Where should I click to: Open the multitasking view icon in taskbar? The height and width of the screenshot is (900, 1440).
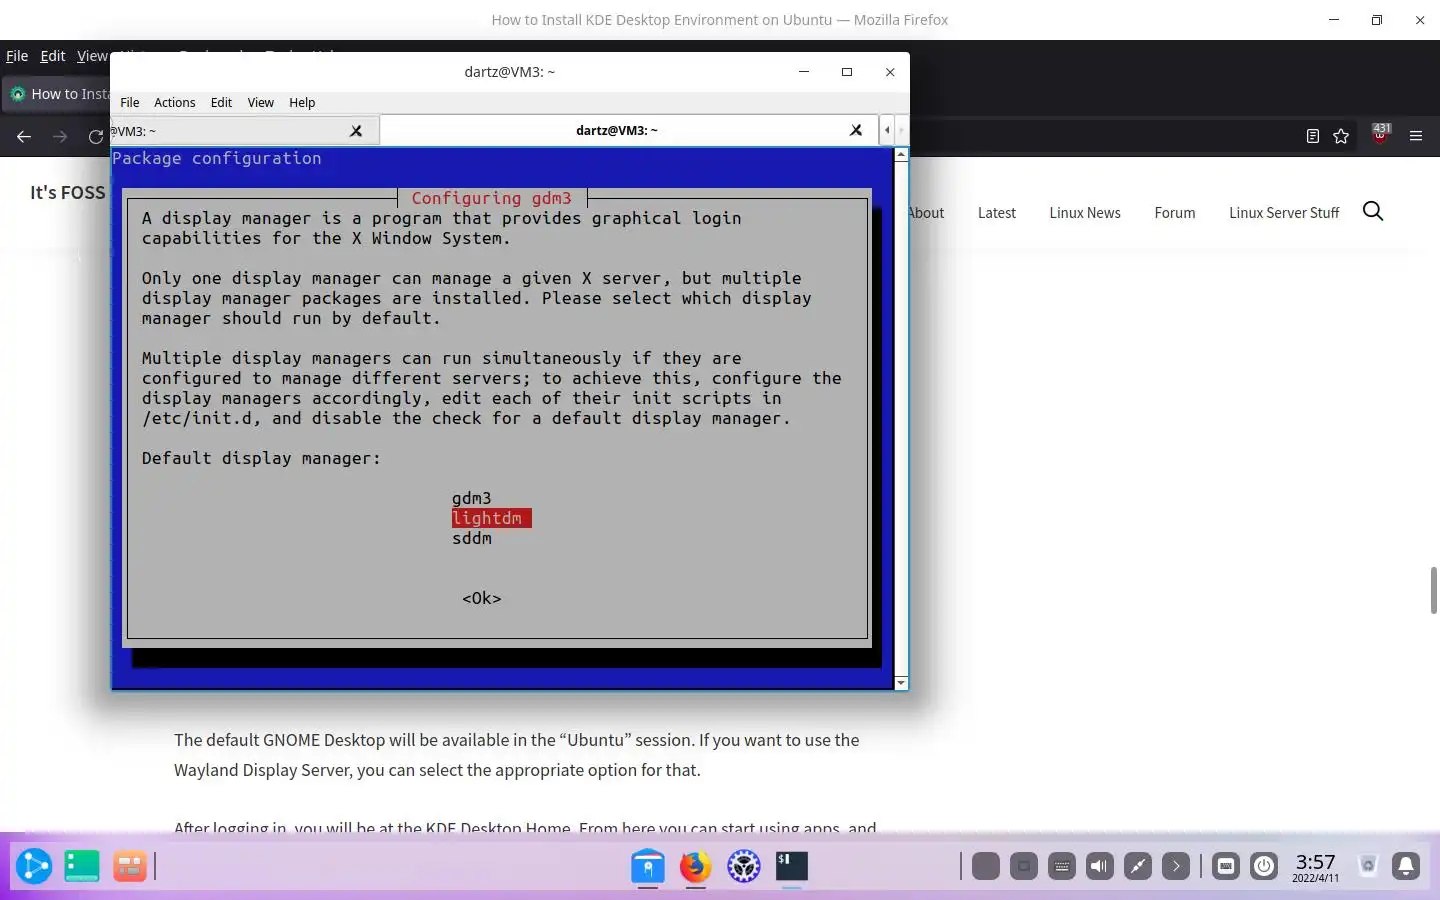(x=129, y=866)
